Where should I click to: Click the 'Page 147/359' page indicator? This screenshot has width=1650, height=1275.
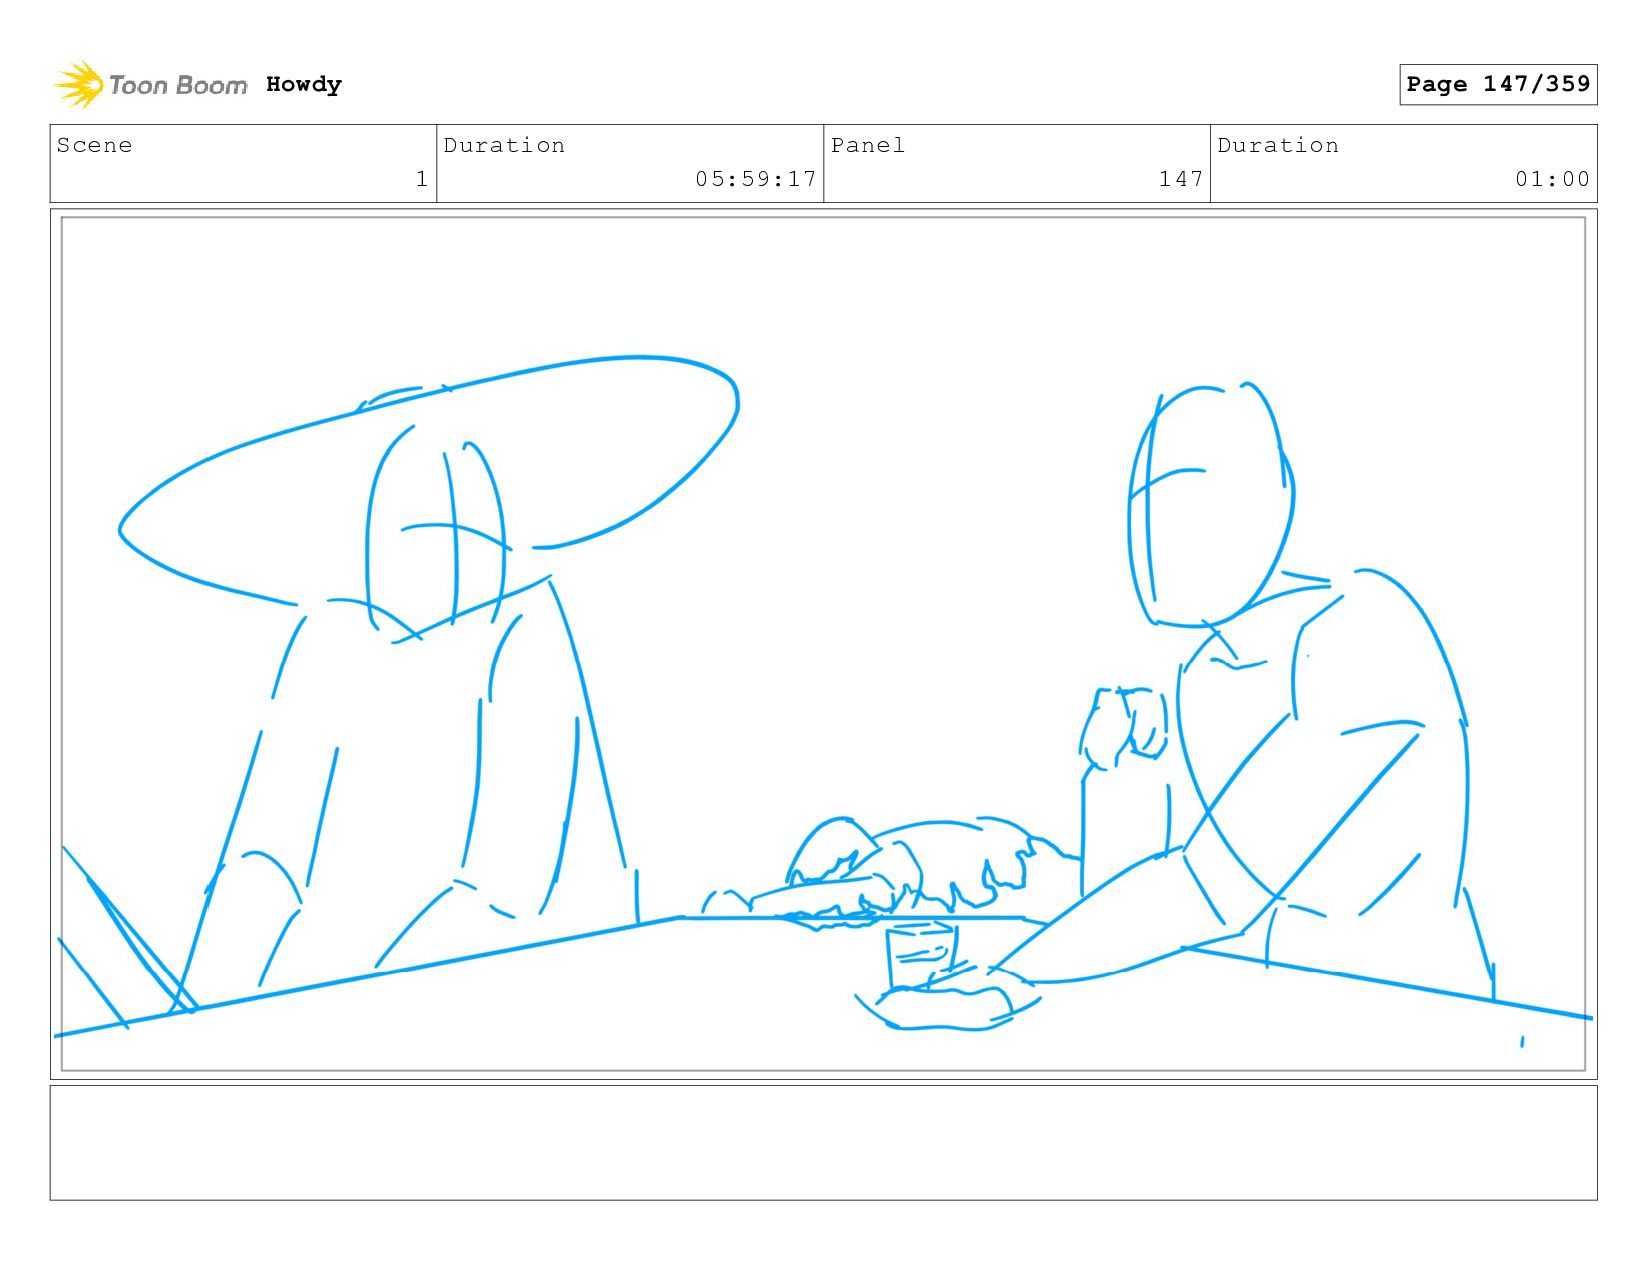coord(1498,84)
